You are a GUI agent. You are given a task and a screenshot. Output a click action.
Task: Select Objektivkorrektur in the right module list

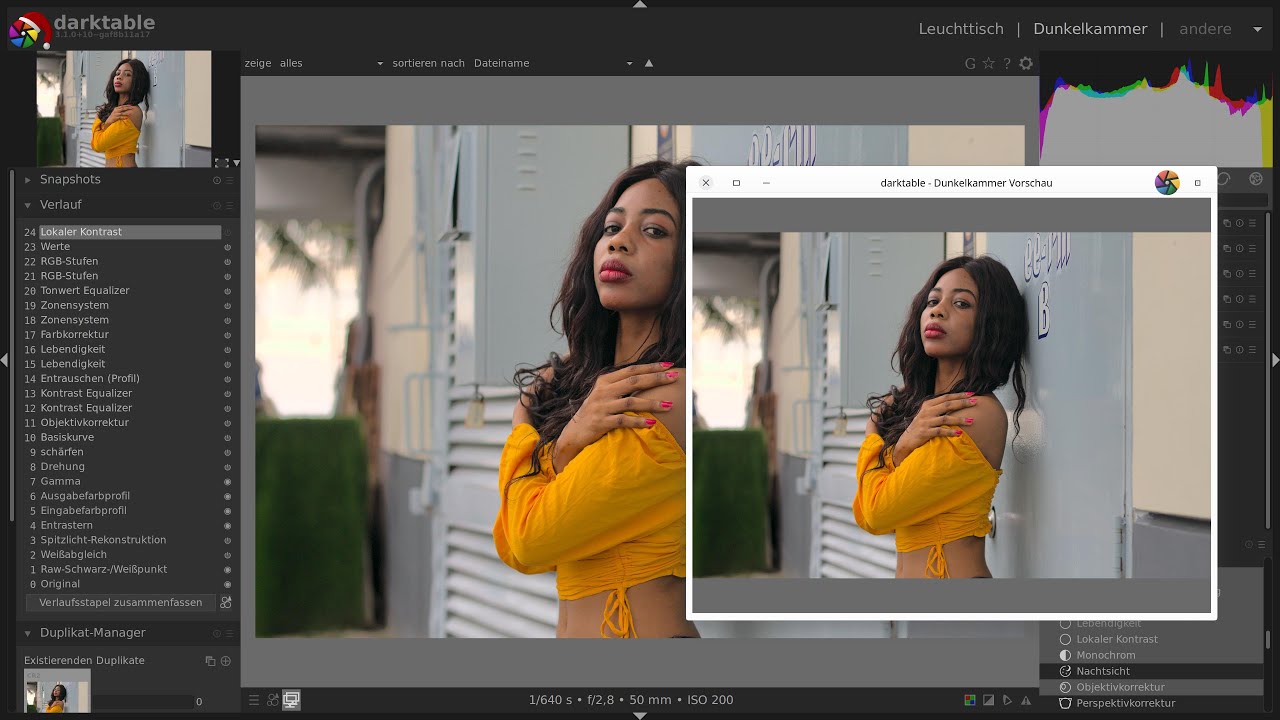click(x=1152, y=687)
